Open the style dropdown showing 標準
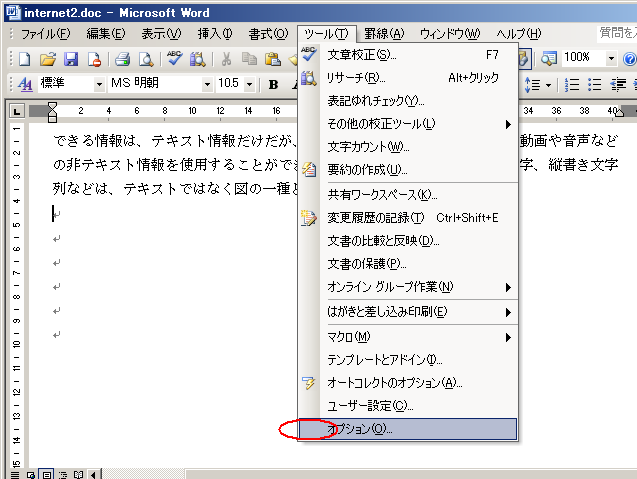 (100, 85)
